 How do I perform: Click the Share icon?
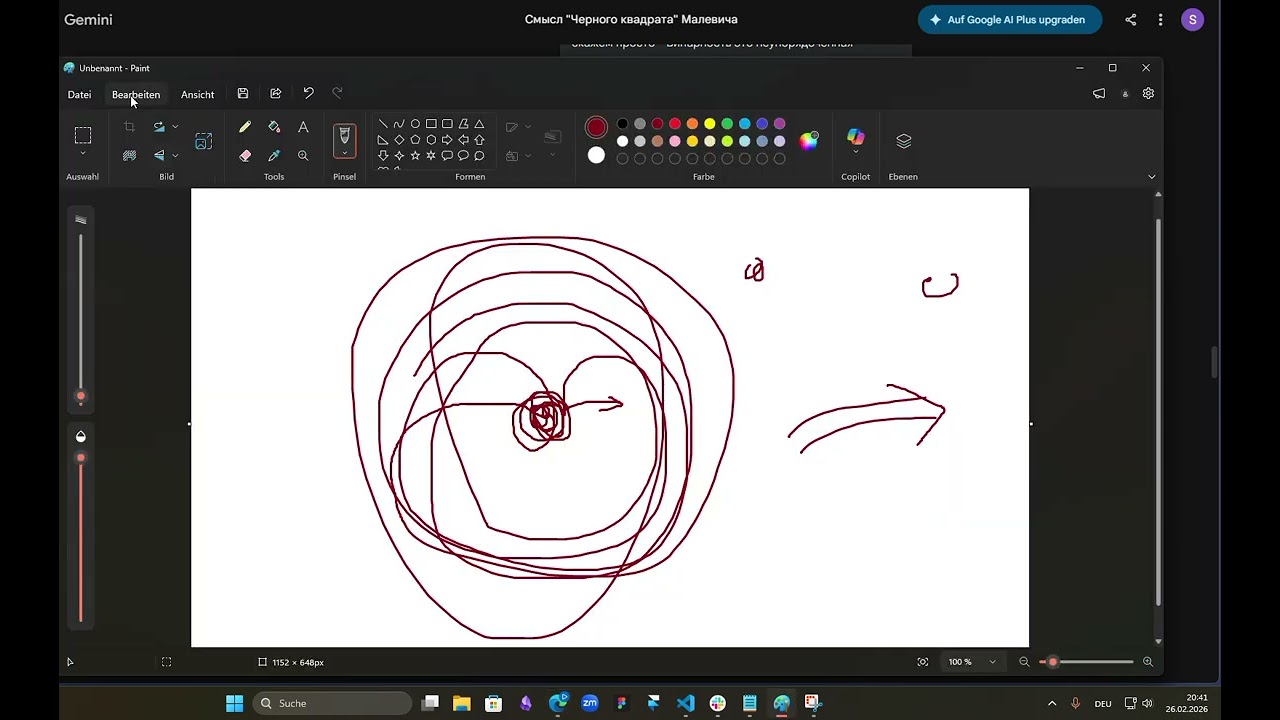point(276,94)
